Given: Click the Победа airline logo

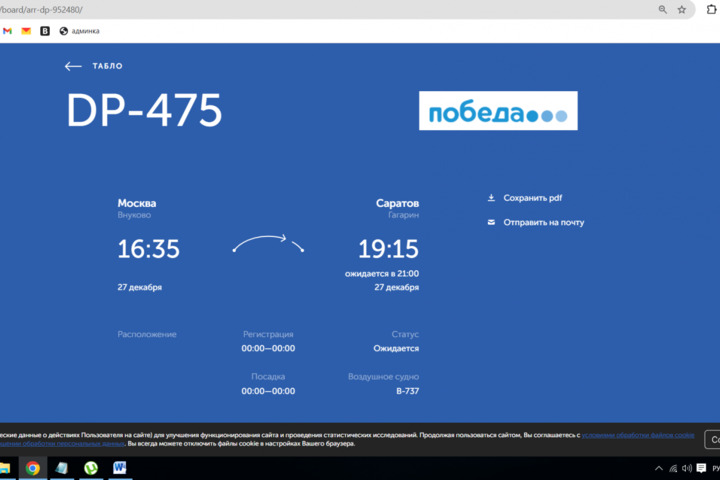Looking at the screenshot, I should (x=498, y=112).
